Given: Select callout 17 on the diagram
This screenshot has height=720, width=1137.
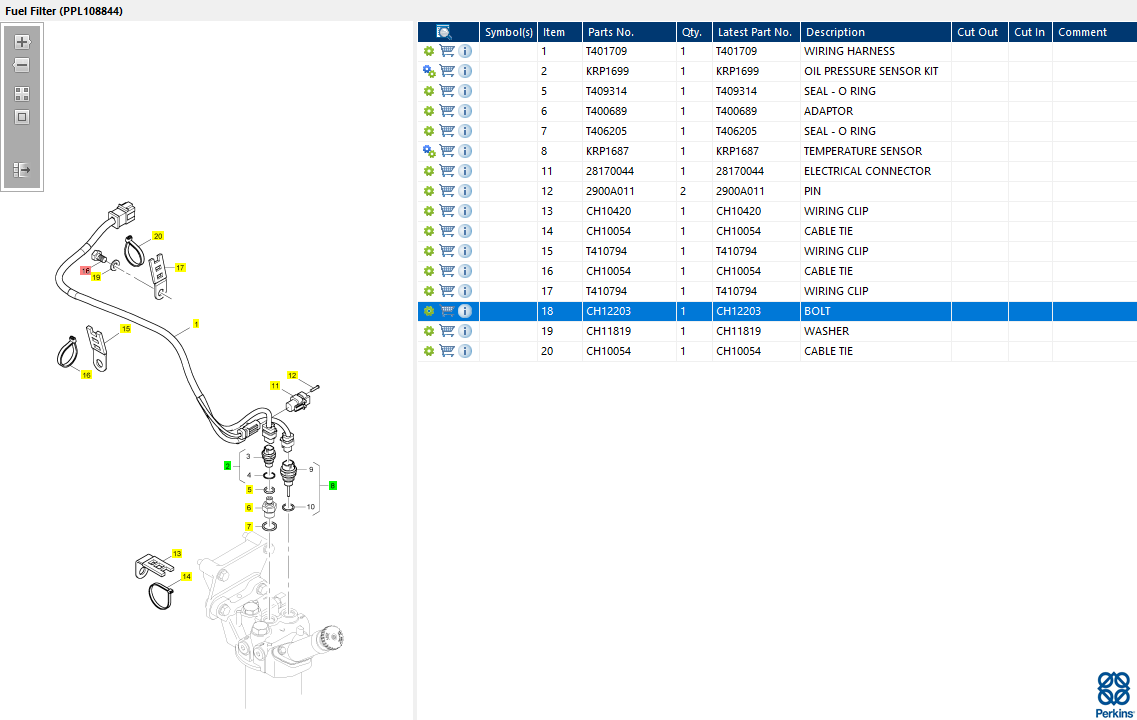Looking at the screenshot, I should click(x=181, y=268).
